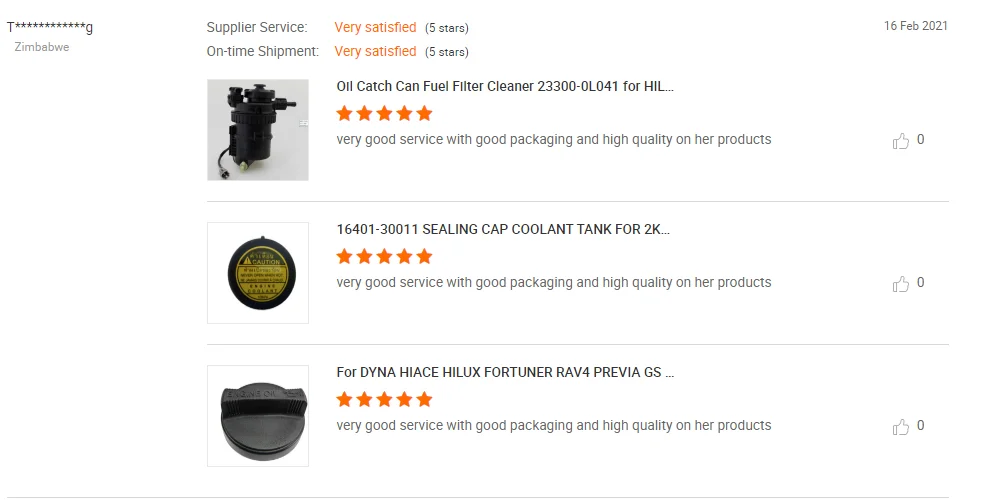Viewport: 992px width, 503px height.
Task: Open the black engine oil cap thumbnail
Action: click(258, 416)
